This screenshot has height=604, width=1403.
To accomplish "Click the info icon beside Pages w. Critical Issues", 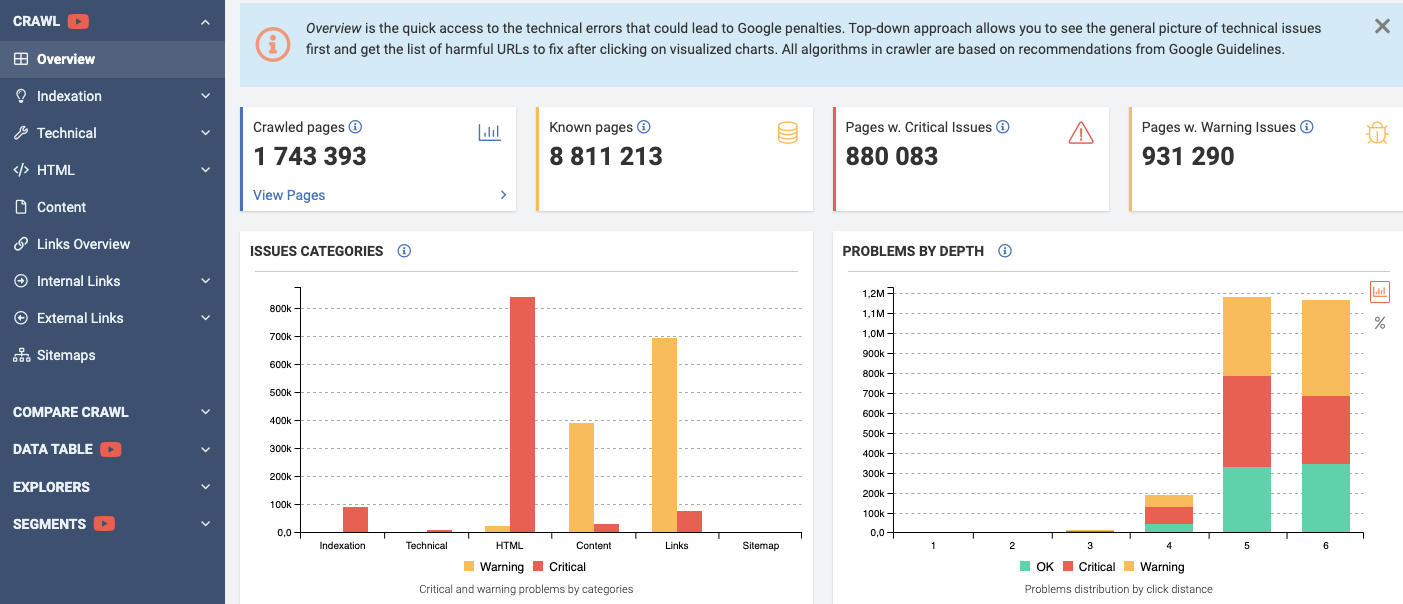I will [1003, 127].
